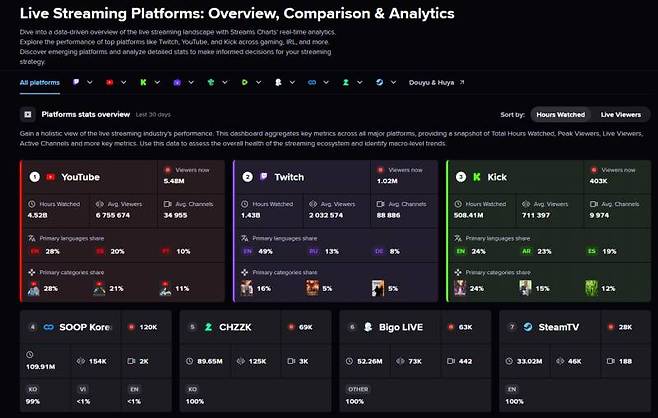Click the Bigo LIVE card logo
Screen dimensions: 658x418
point(368,327)
